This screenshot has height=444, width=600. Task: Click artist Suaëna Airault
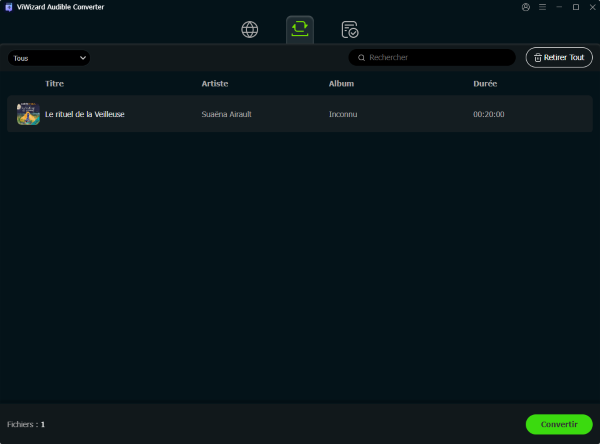point(227,114)
